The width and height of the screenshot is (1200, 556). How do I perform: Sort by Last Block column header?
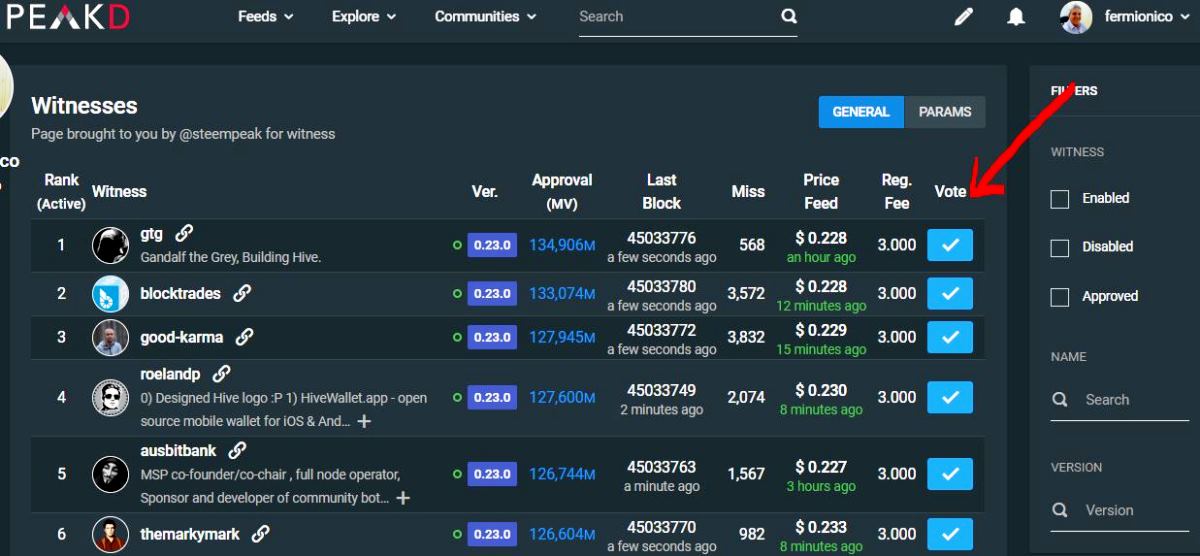tap(662, 192)
